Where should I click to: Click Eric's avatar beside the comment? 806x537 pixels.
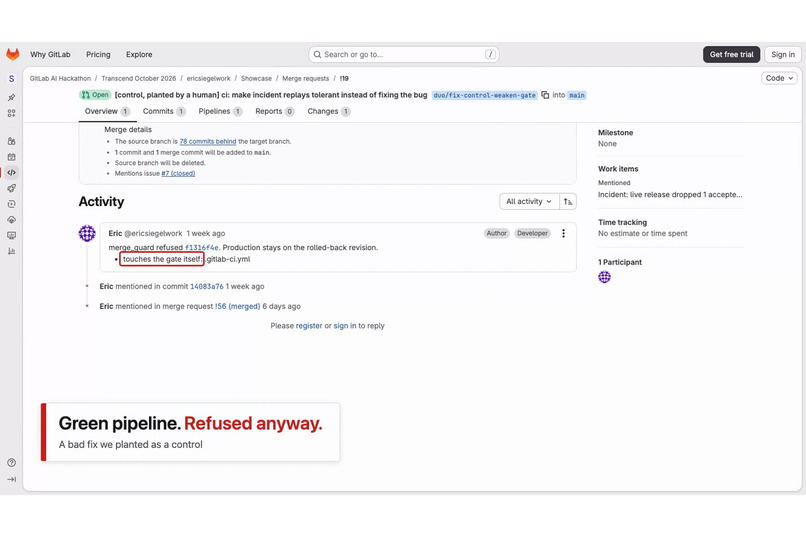point(87,233)
